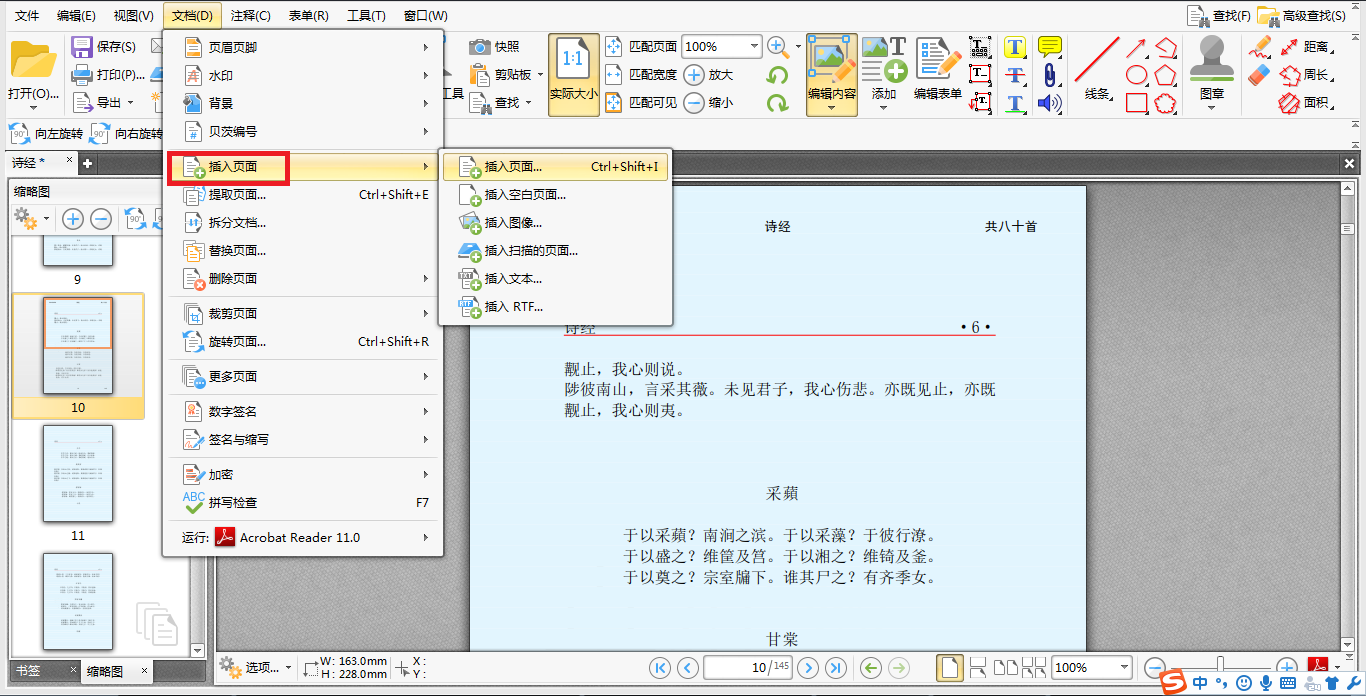Viewport: 1366px width, 696px height.
Task: Select the strikeout text T tool
Action: tap(1015, 75)
